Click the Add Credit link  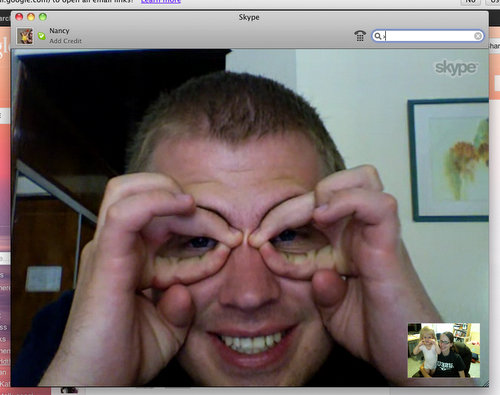(65, 41)
